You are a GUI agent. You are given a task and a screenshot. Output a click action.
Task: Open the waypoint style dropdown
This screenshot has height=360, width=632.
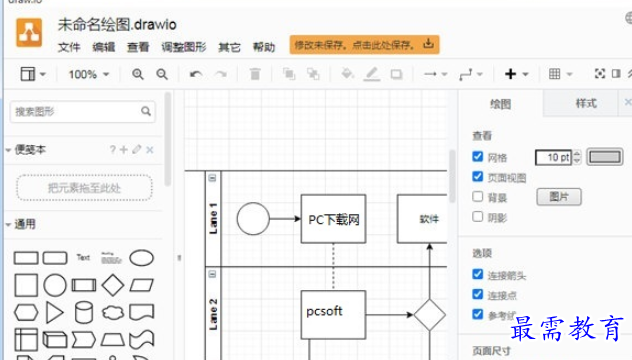coord(471,74)
